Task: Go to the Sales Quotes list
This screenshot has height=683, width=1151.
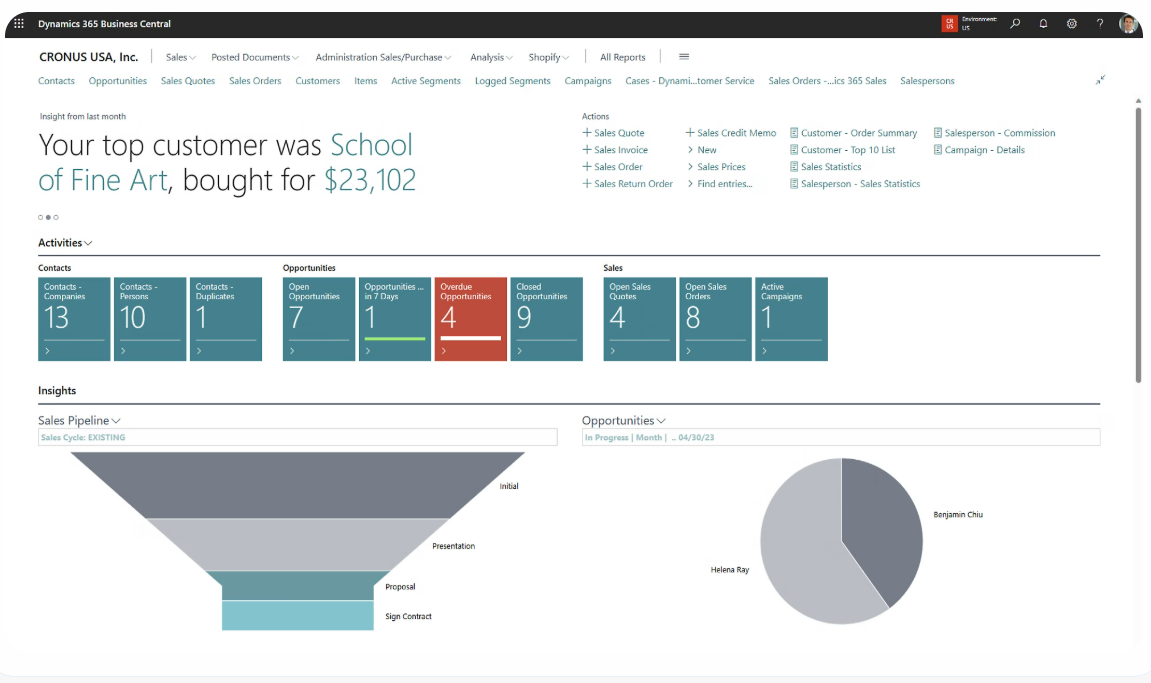Action: coord(188,81)
